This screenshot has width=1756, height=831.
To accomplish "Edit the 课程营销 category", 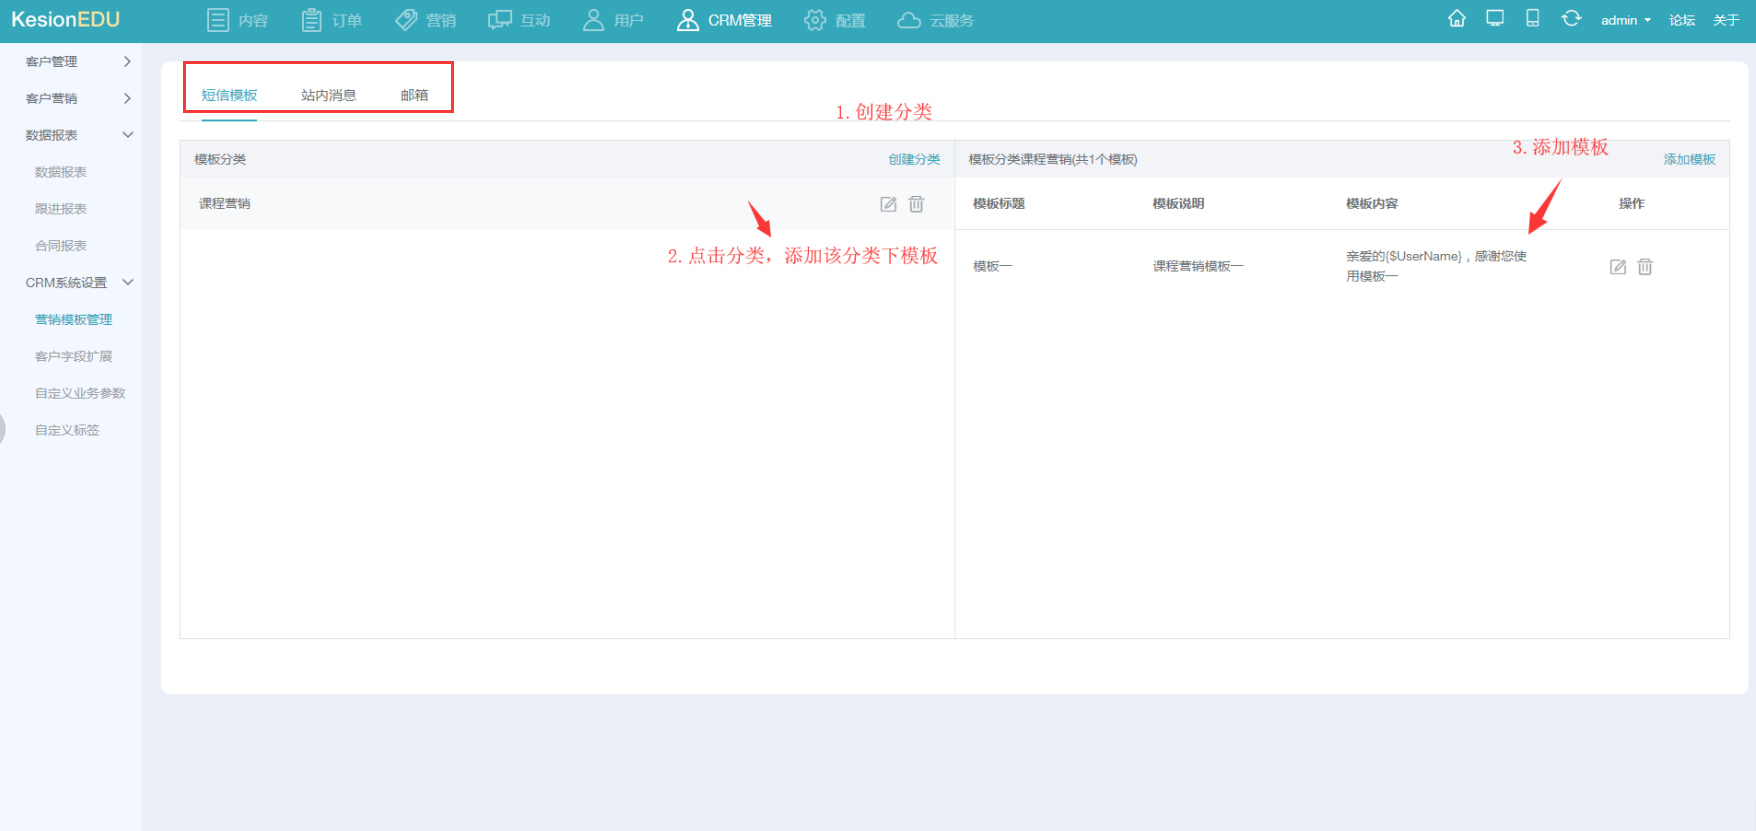I will pyautogui.click(x=888, y=204).
